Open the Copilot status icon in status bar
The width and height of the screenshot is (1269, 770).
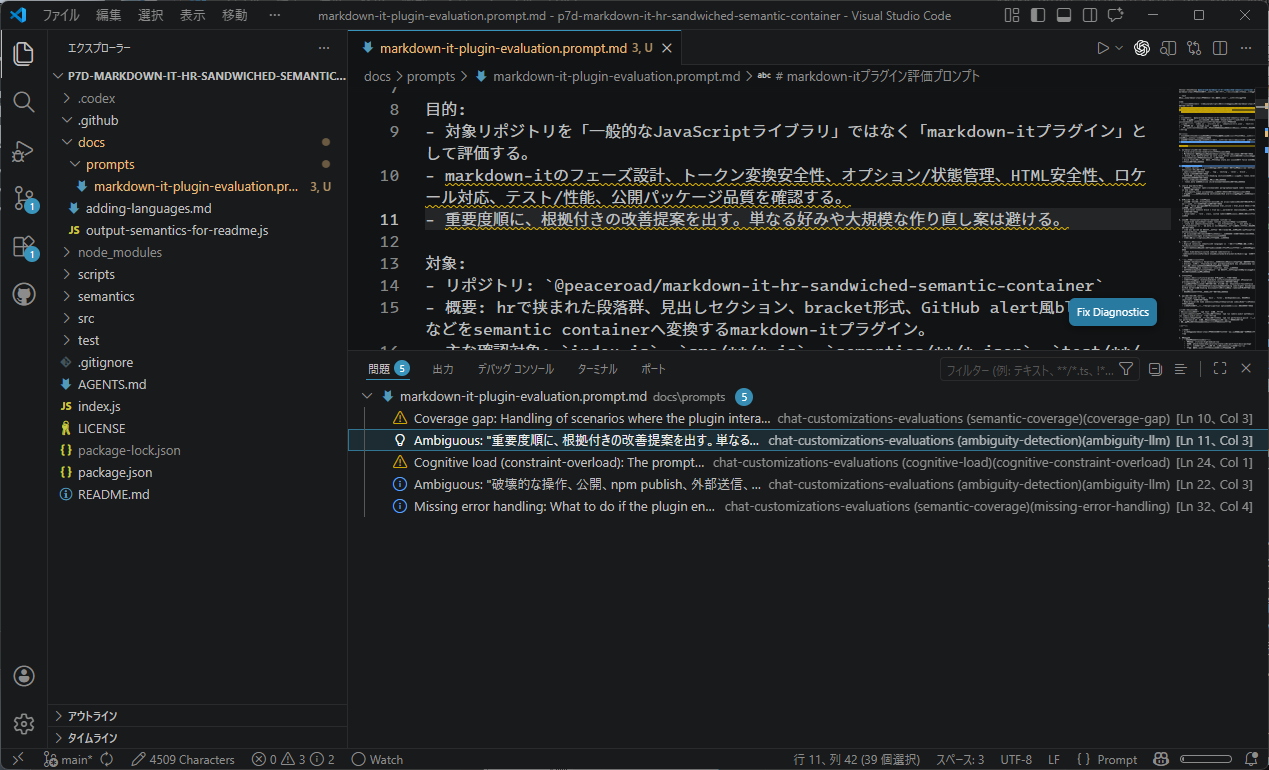[x=1160, y=760]
